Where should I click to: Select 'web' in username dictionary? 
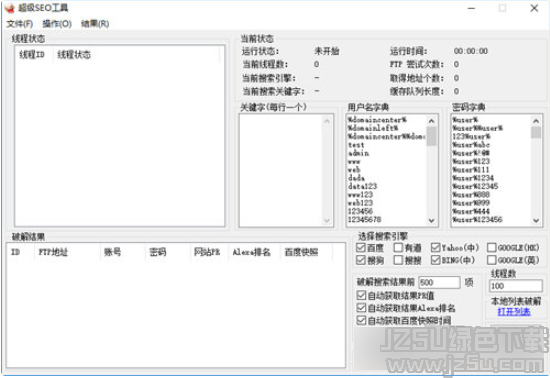(354, 170)
